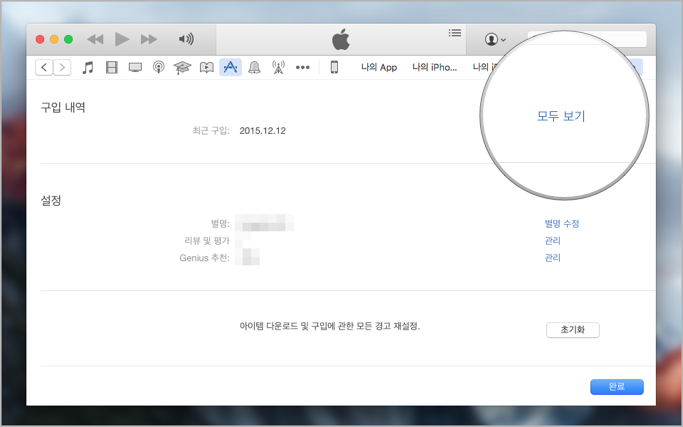
Task: Click the volume speaker icon
Action: pos(186,39)
